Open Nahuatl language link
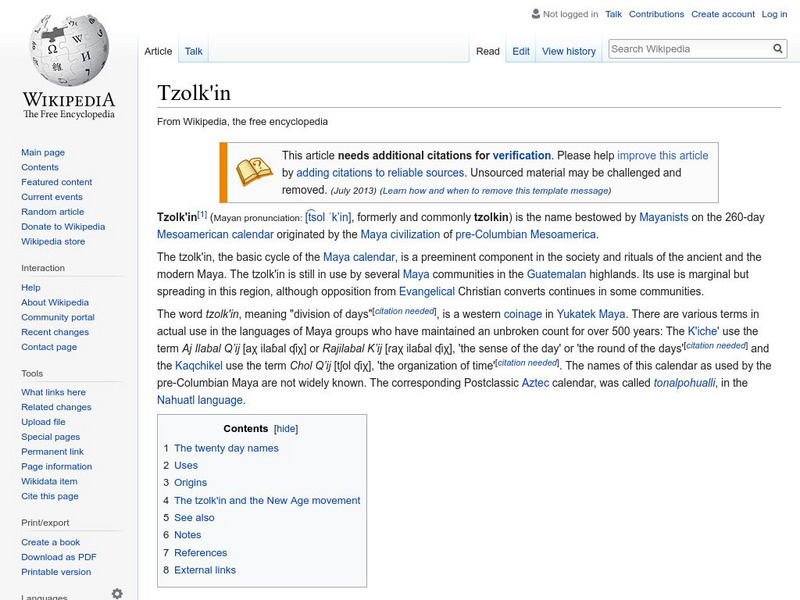The width and height of the screenshot is (800, 600). pos(199,400)
